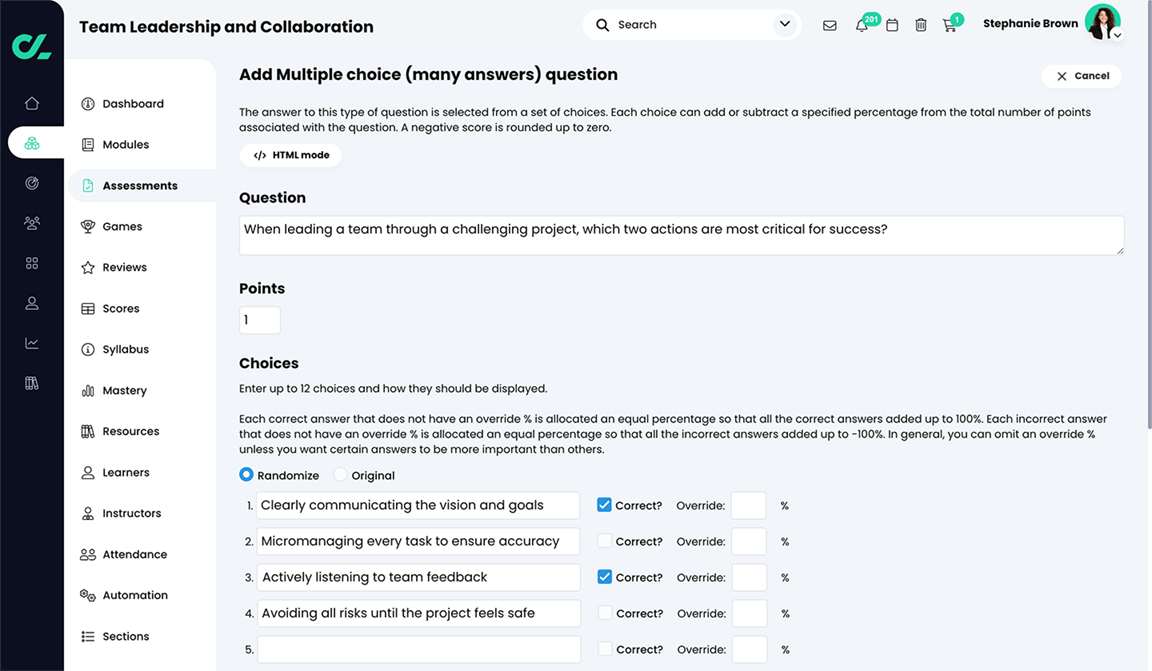Cancel adding the question
1152x671 pixels.
(x=1081, y=75)
